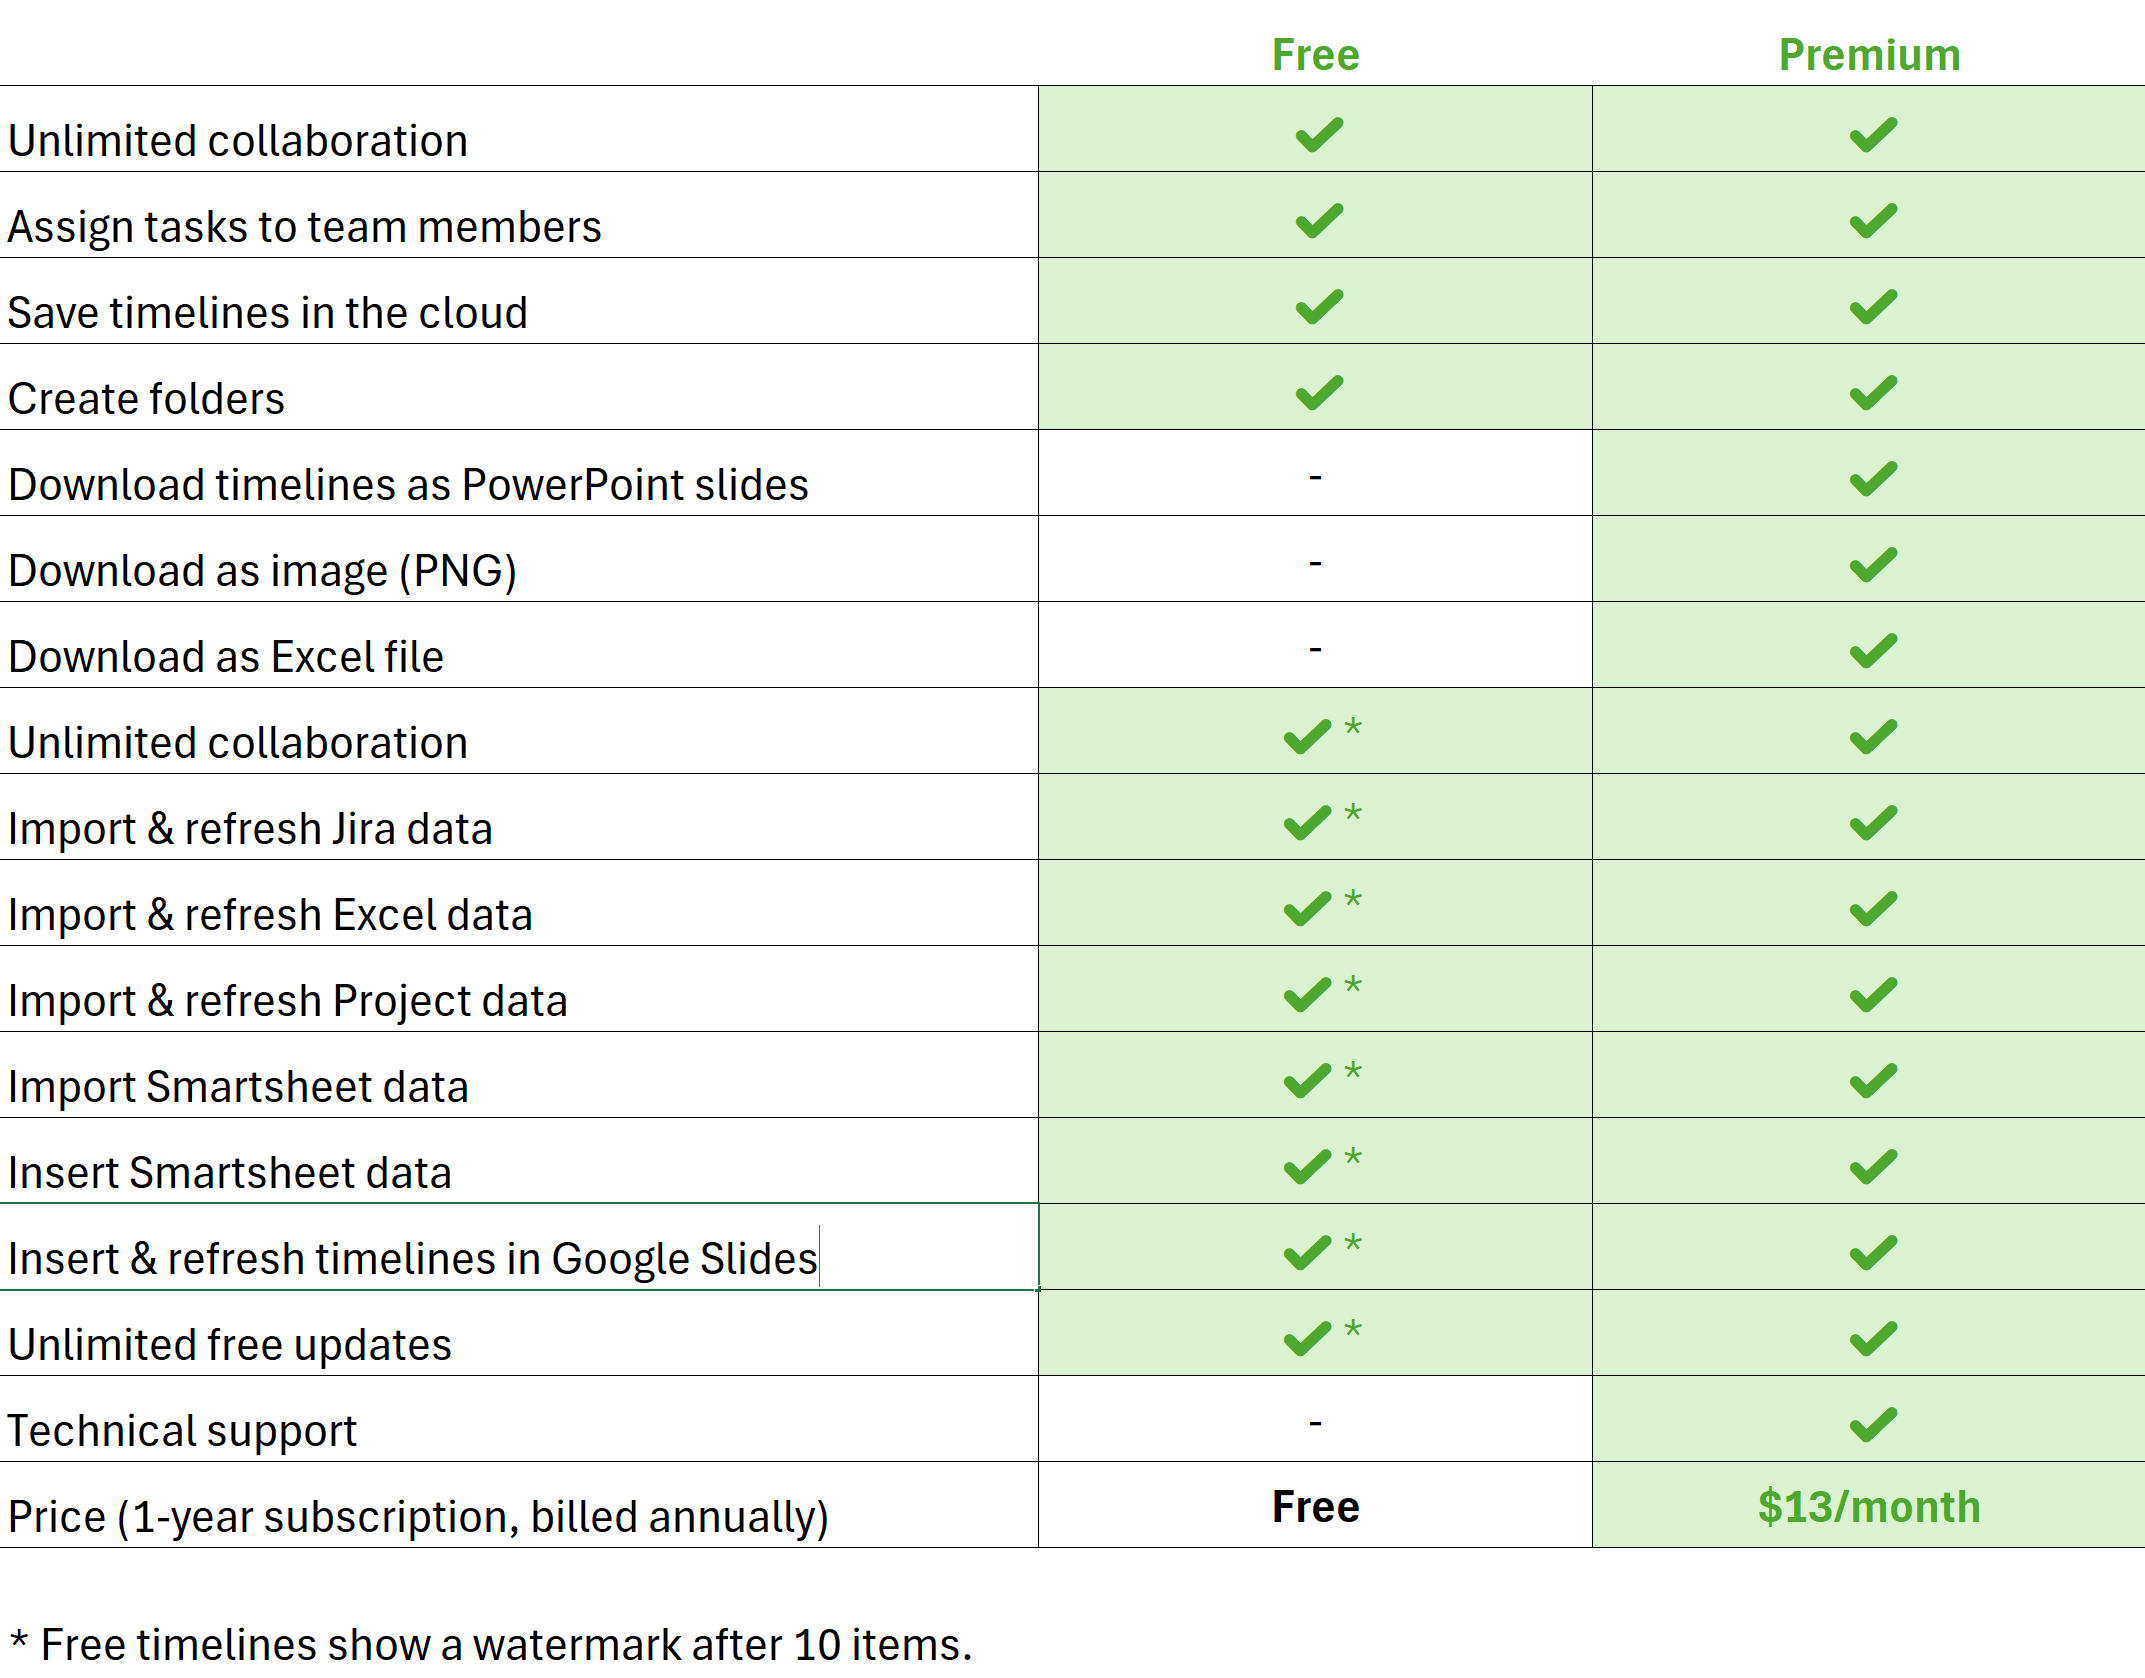Click Premium checkmark for Technical support row
Viewport: 2145px width, 1678px height.
1873,1425
